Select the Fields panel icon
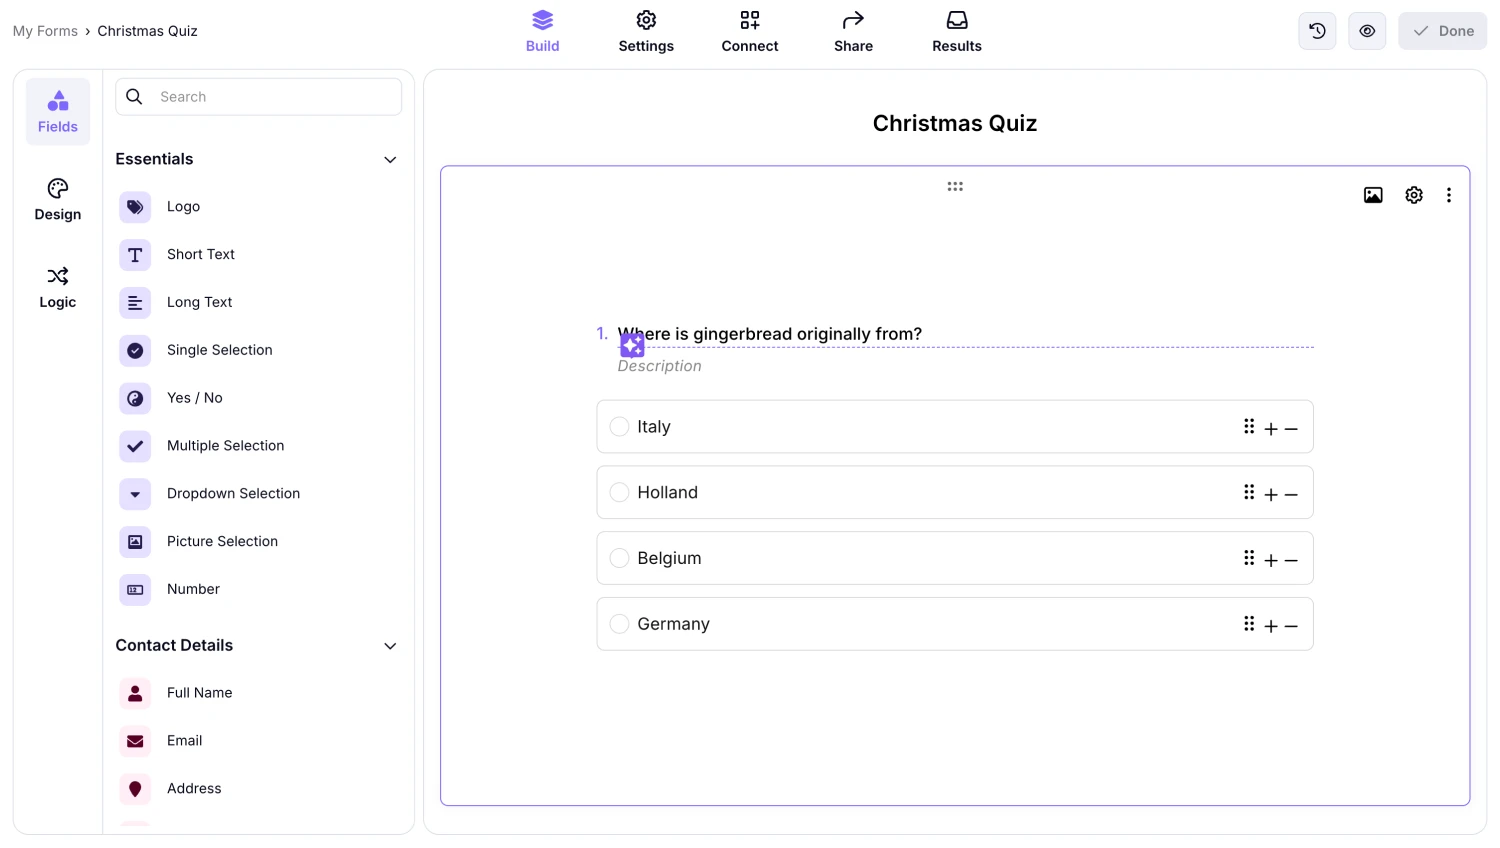This screenshot has width=1500, height=848. (x=57, y=110)
